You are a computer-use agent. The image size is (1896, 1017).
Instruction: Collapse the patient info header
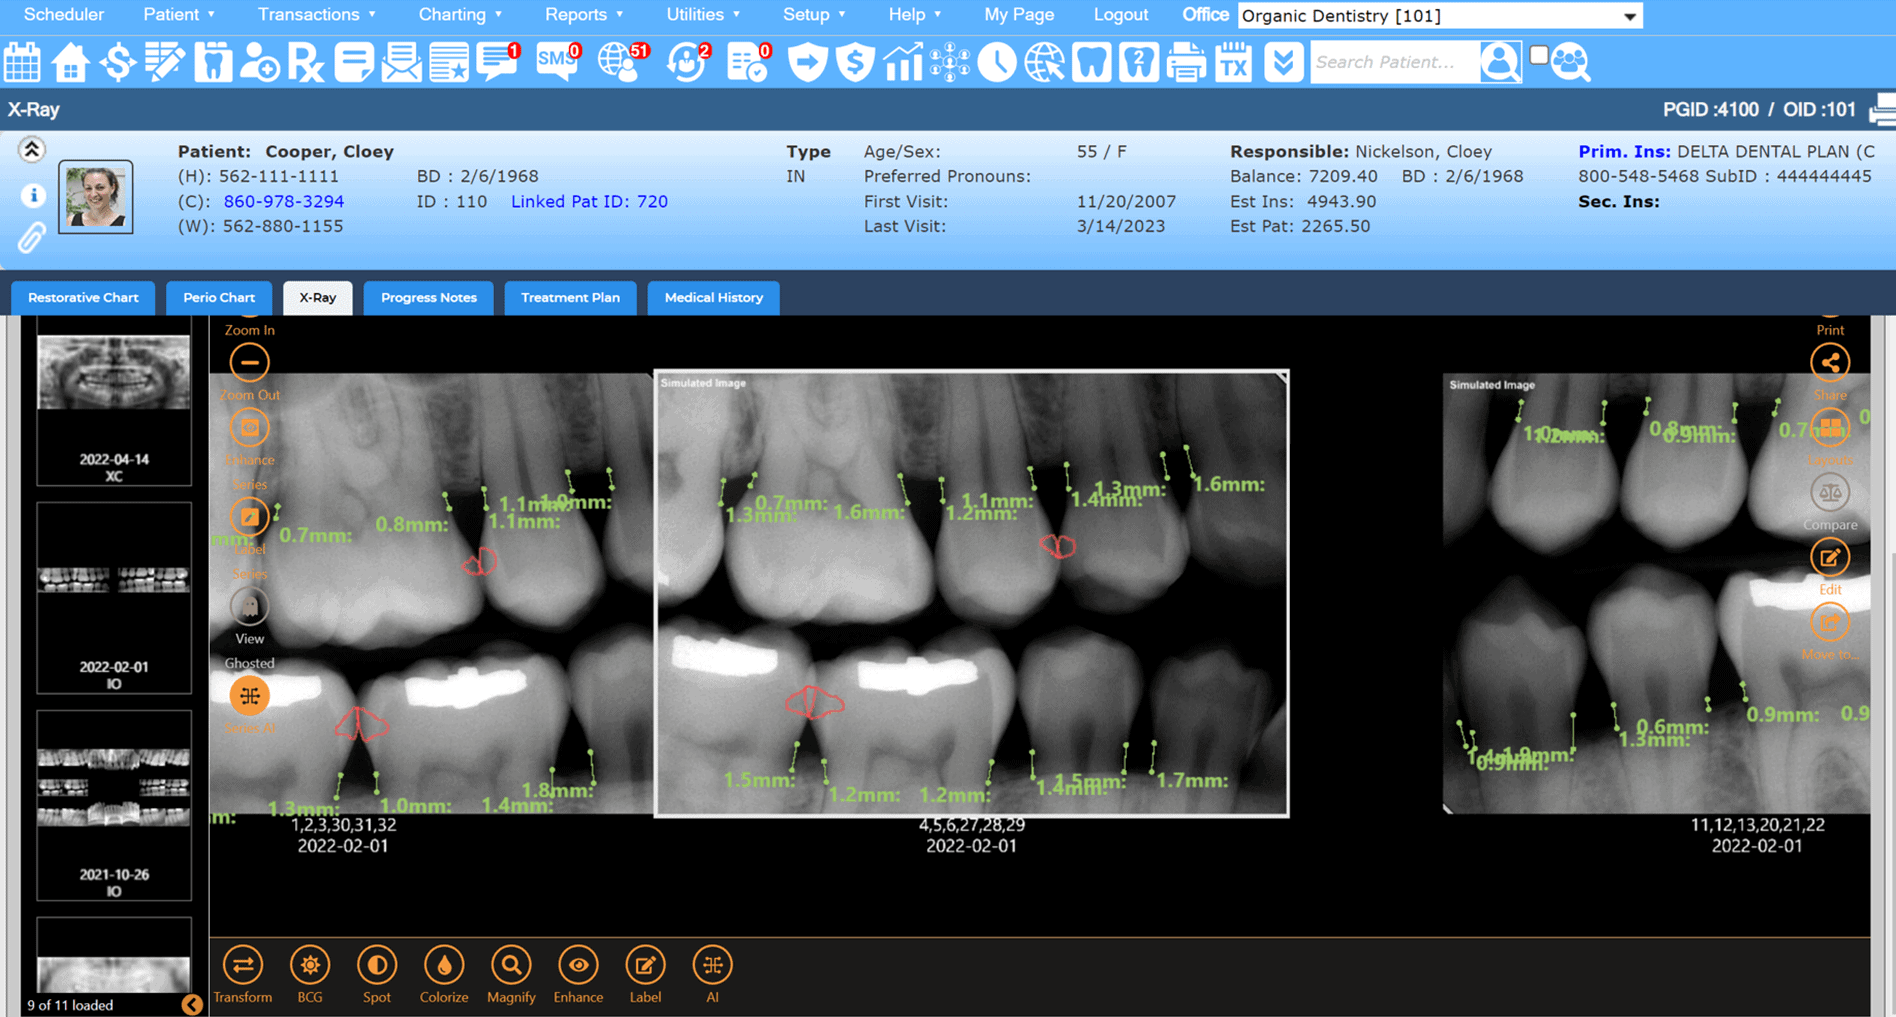click(31, 150)
